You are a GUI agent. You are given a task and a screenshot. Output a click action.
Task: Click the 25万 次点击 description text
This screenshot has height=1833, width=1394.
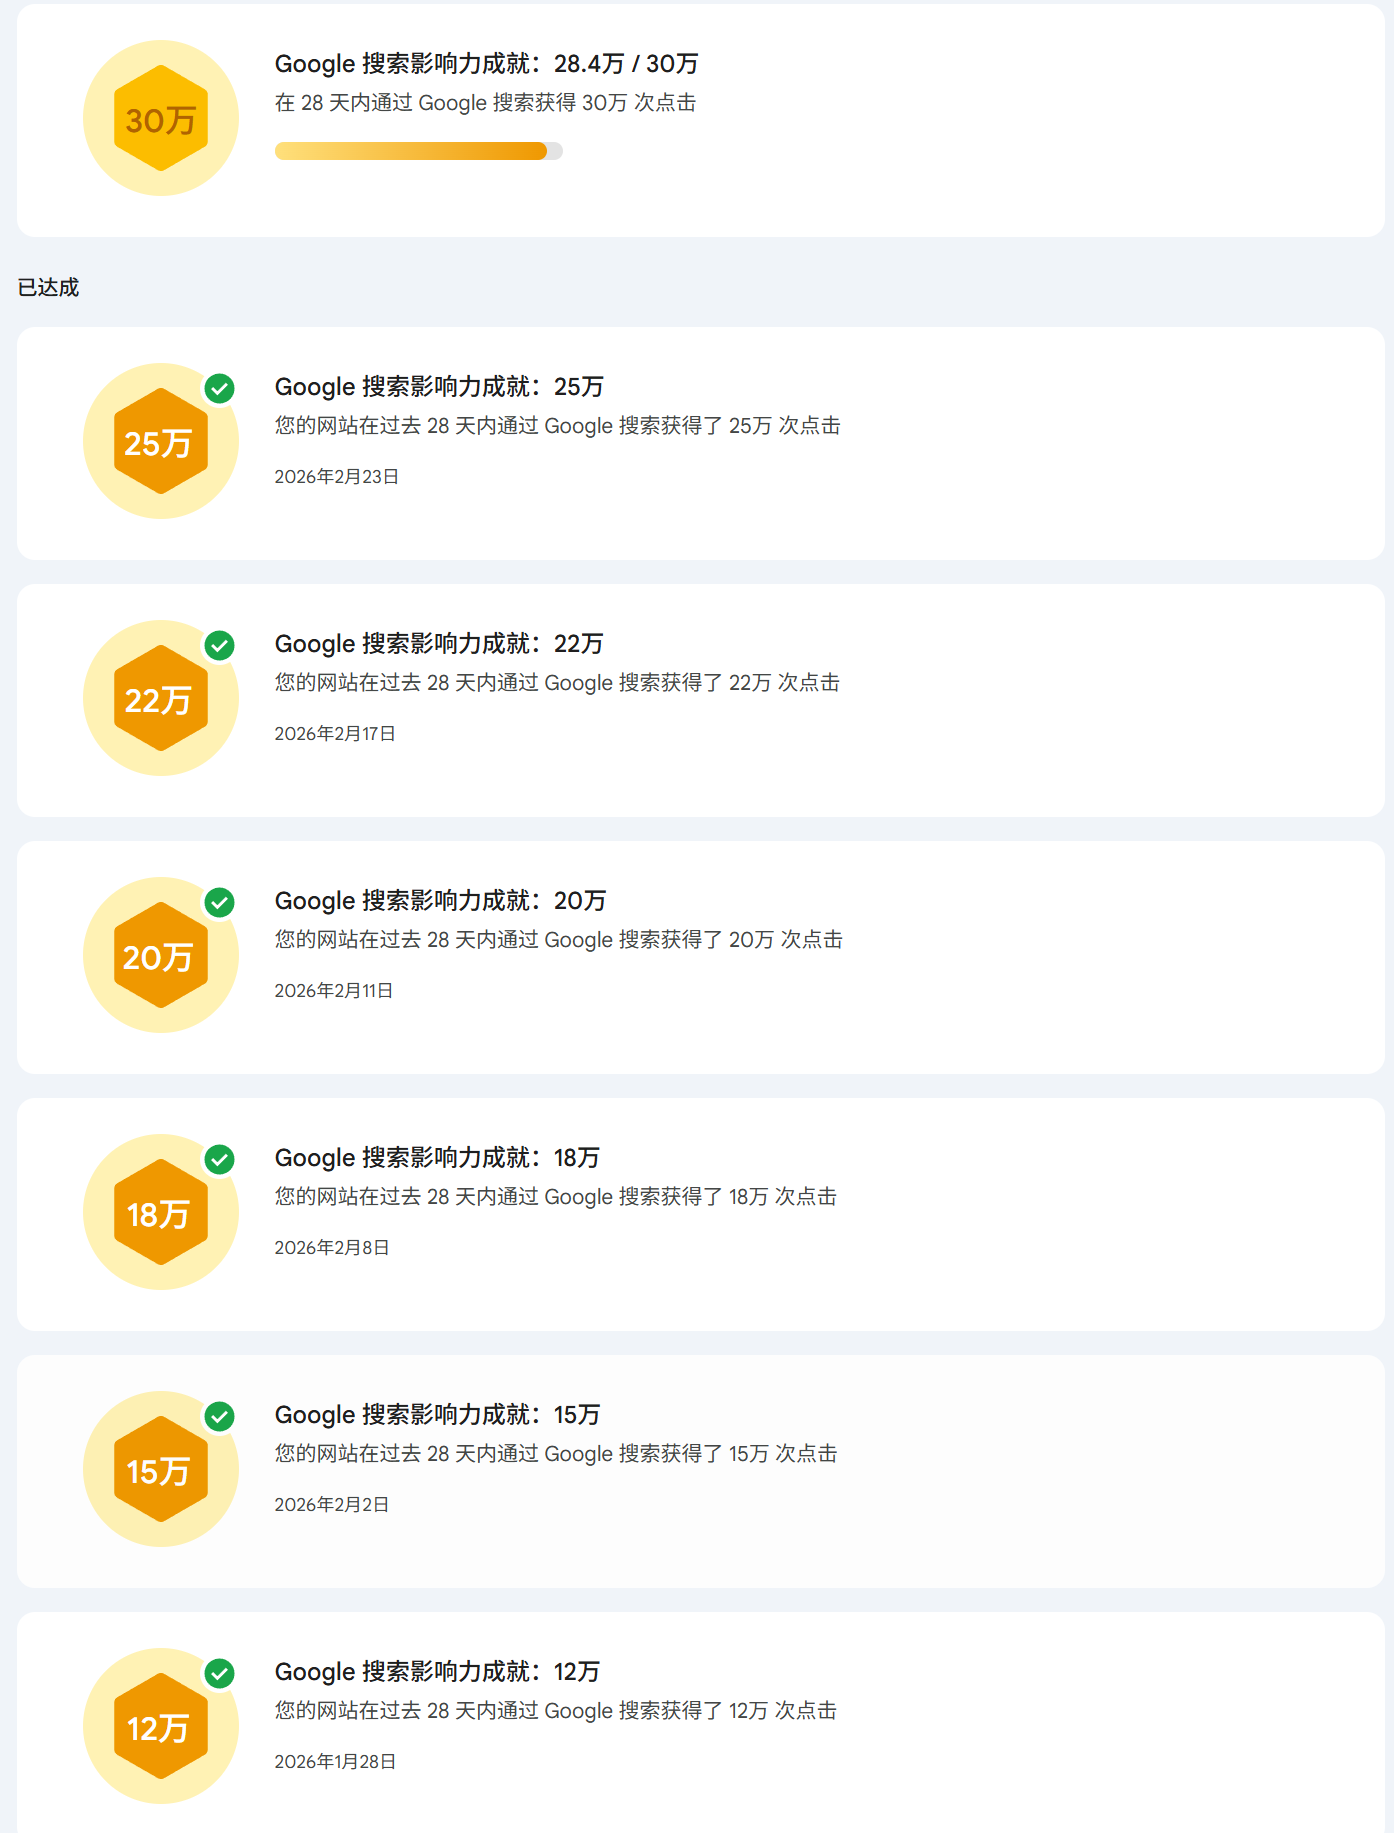(x=558, y=426)
